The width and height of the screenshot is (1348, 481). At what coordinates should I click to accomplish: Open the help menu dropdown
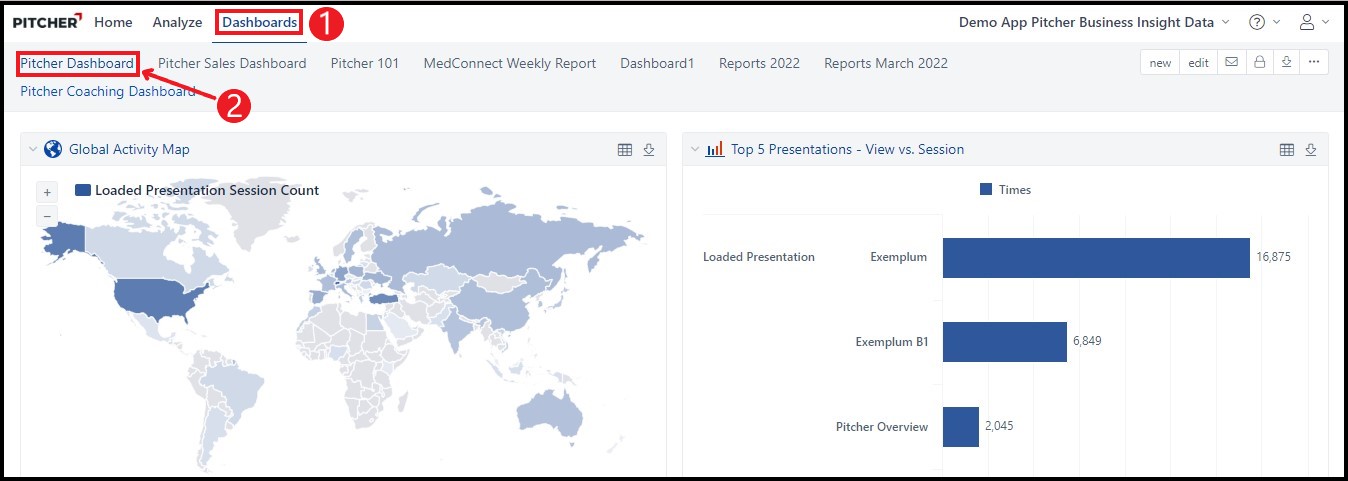click(1264, 22)
